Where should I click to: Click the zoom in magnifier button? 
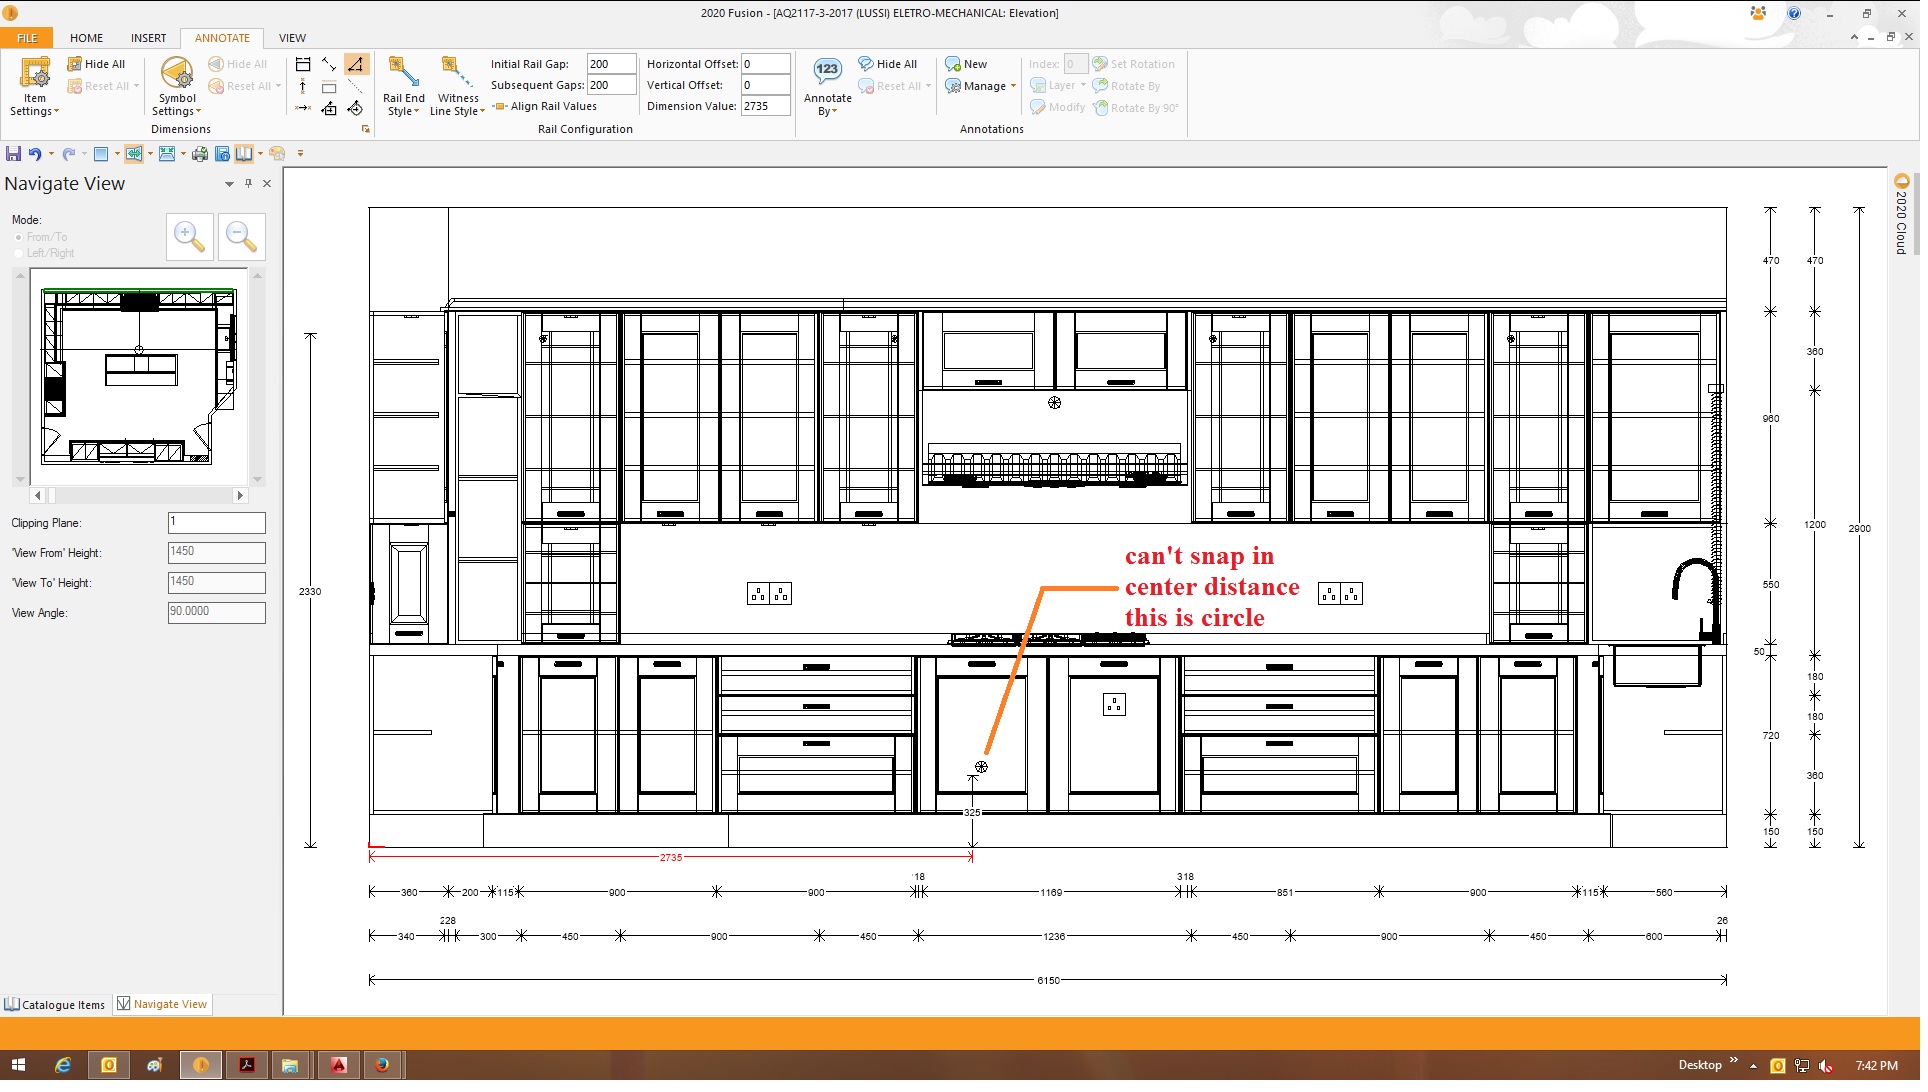tap(189, 237)
